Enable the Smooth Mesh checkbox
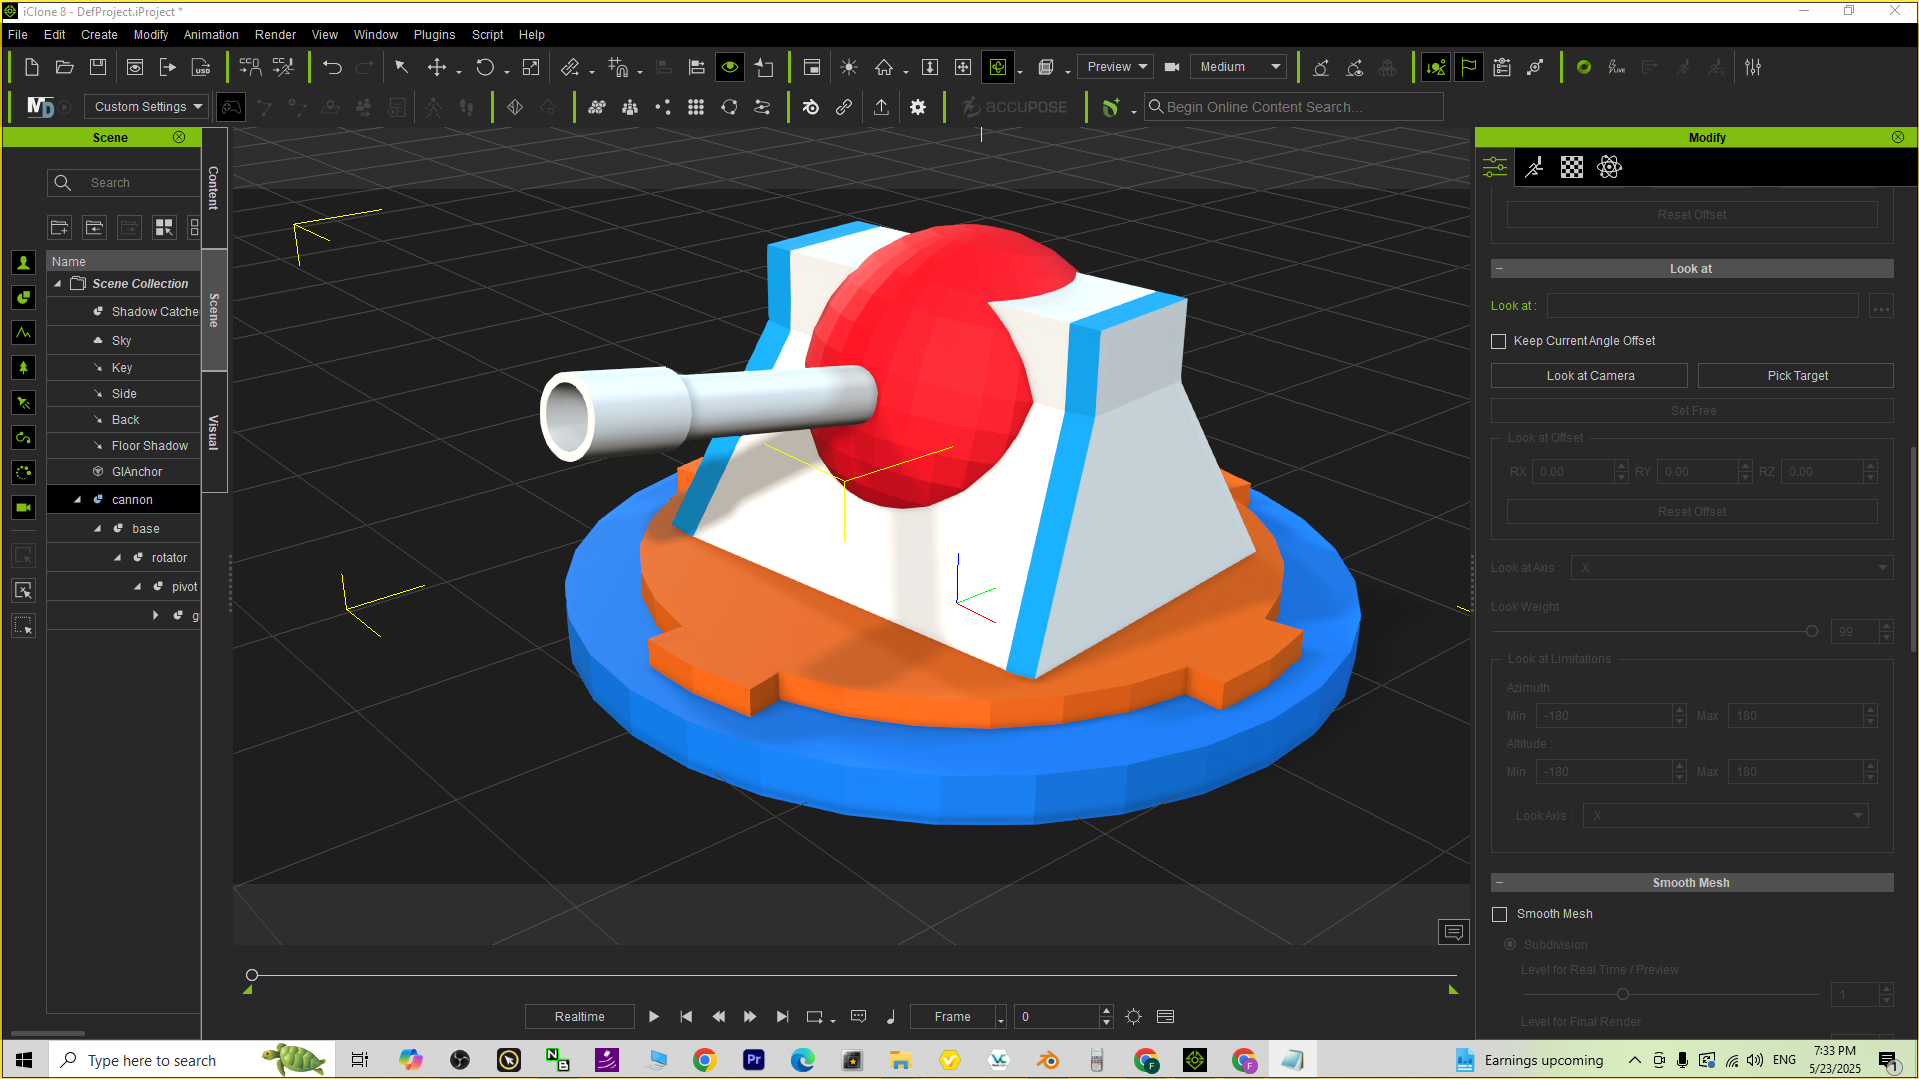1919x1079 pixels. click(1499, 914)
